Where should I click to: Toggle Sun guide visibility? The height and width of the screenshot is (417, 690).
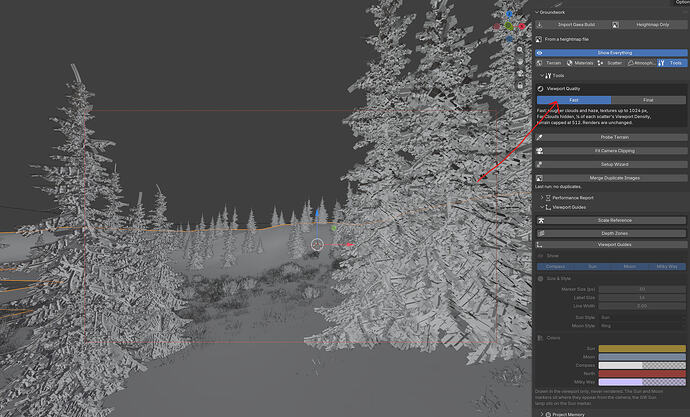(592, 267)
